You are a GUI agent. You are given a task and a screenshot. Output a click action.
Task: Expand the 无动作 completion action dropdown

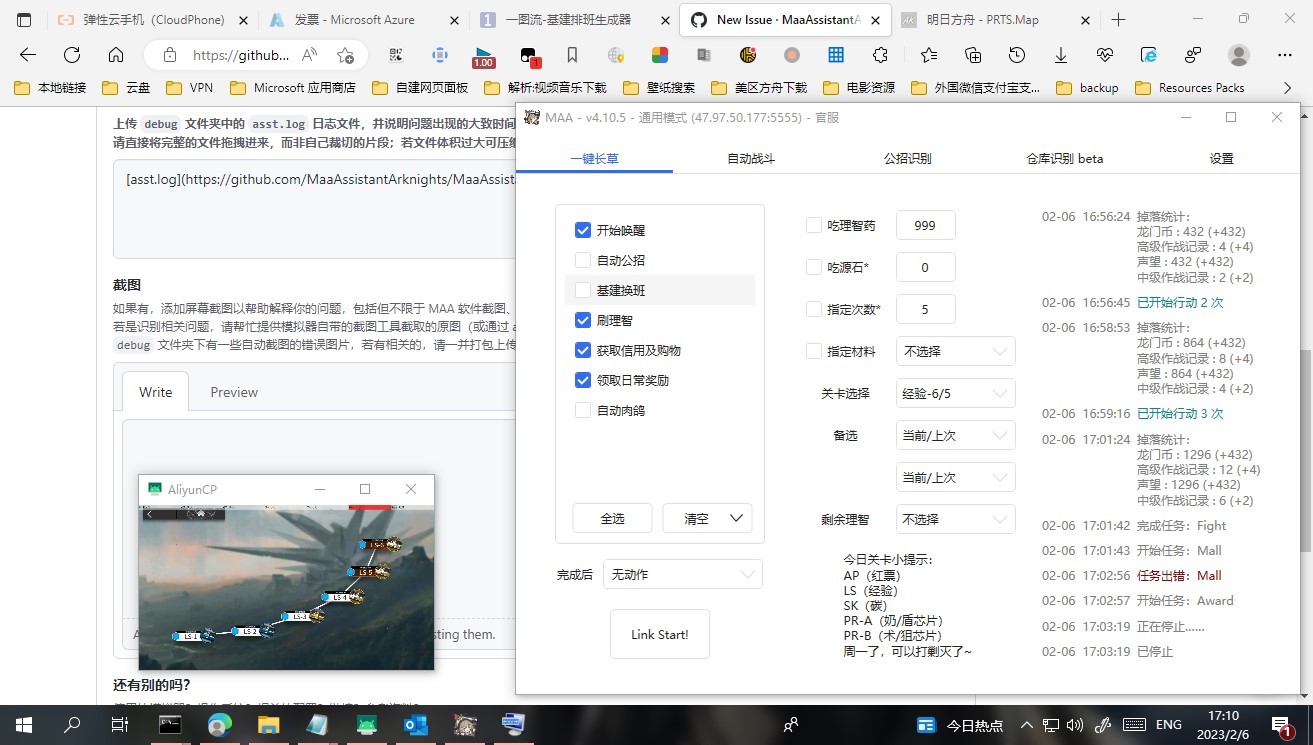(683, 574)
